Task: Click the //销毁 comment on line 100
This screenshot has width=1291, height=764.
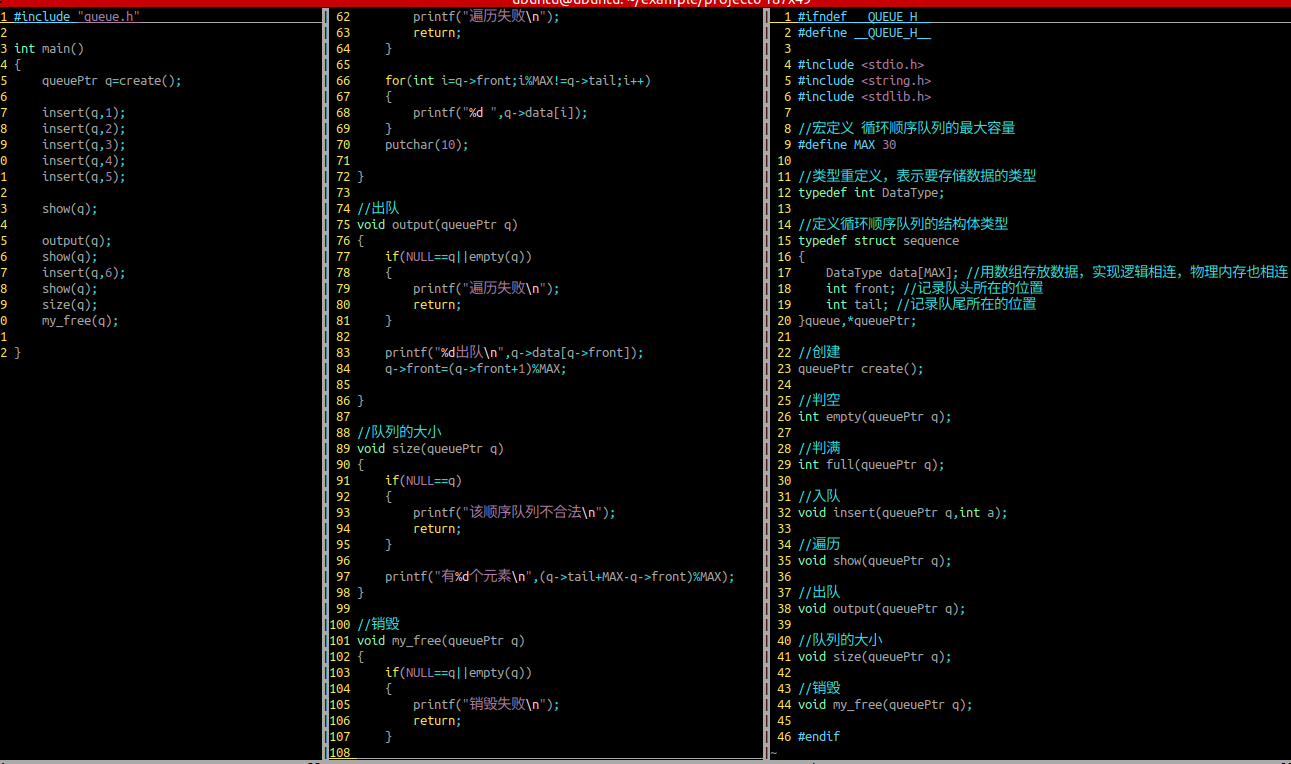Action: pyautogui.click(x=378, y=625)
